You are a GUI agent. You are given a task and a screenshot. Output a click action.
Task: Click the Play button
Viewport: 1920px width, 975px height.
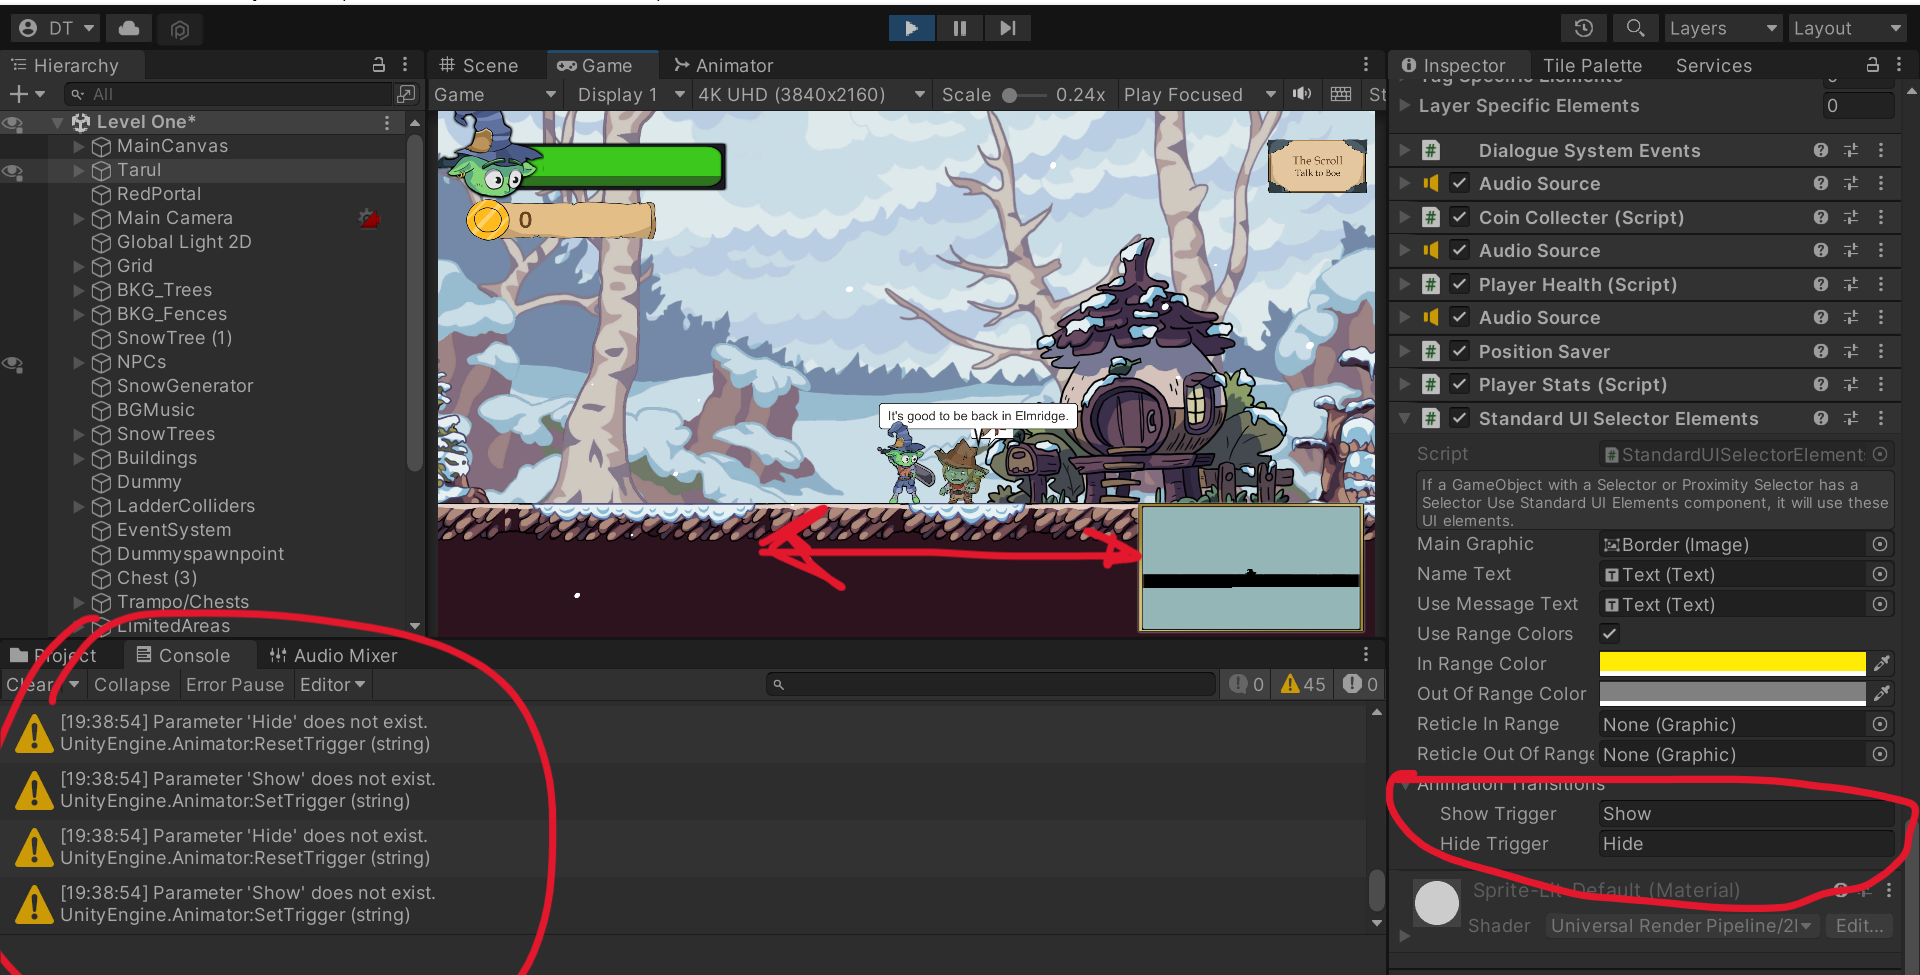[x=911, y=28]
